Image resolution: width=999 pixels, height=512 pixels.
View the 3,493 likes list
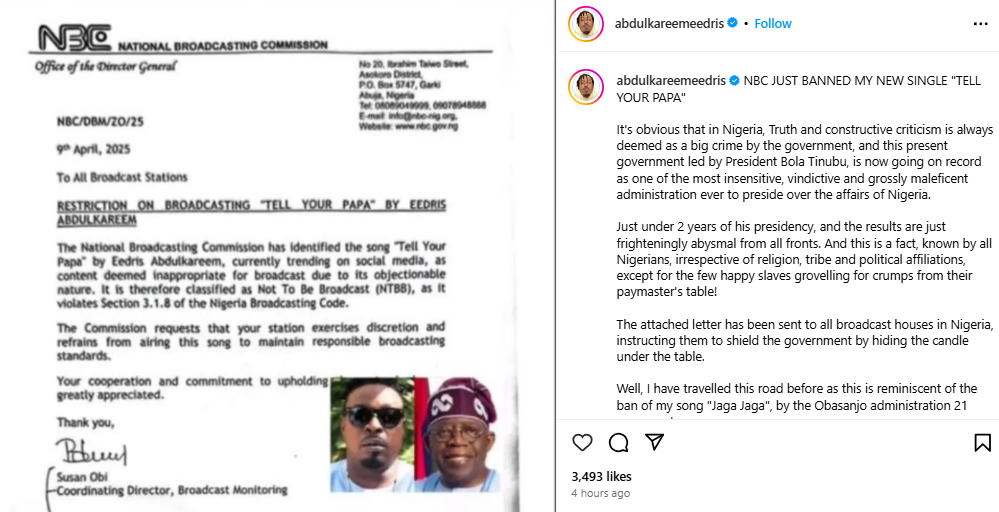point(601,476)
